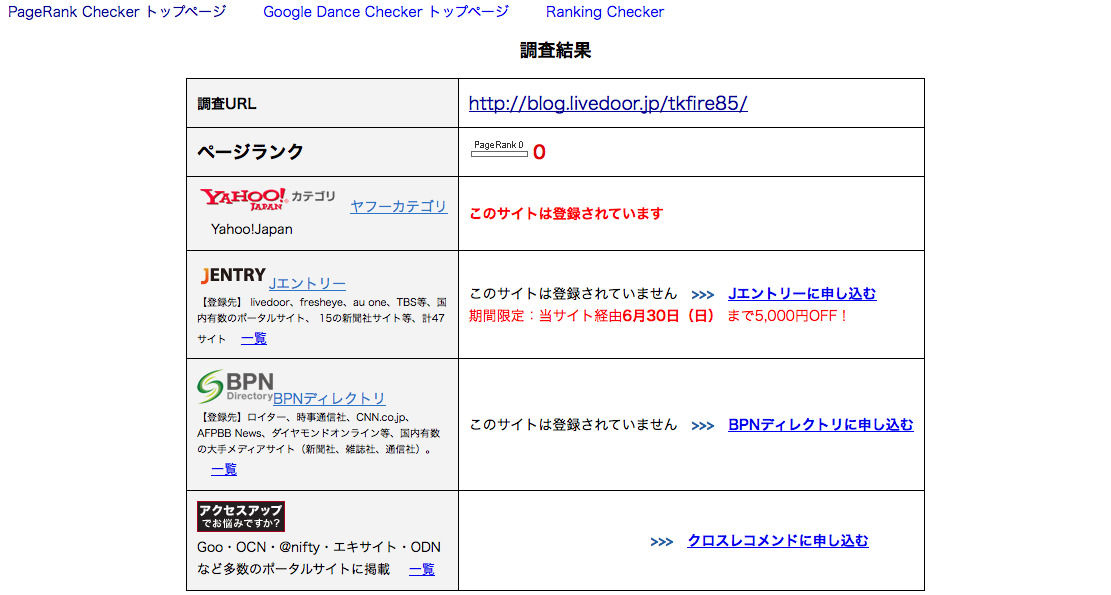Open the Ranking Checker link
This screenshot has width=1111, height=595.
coord(604,12)
